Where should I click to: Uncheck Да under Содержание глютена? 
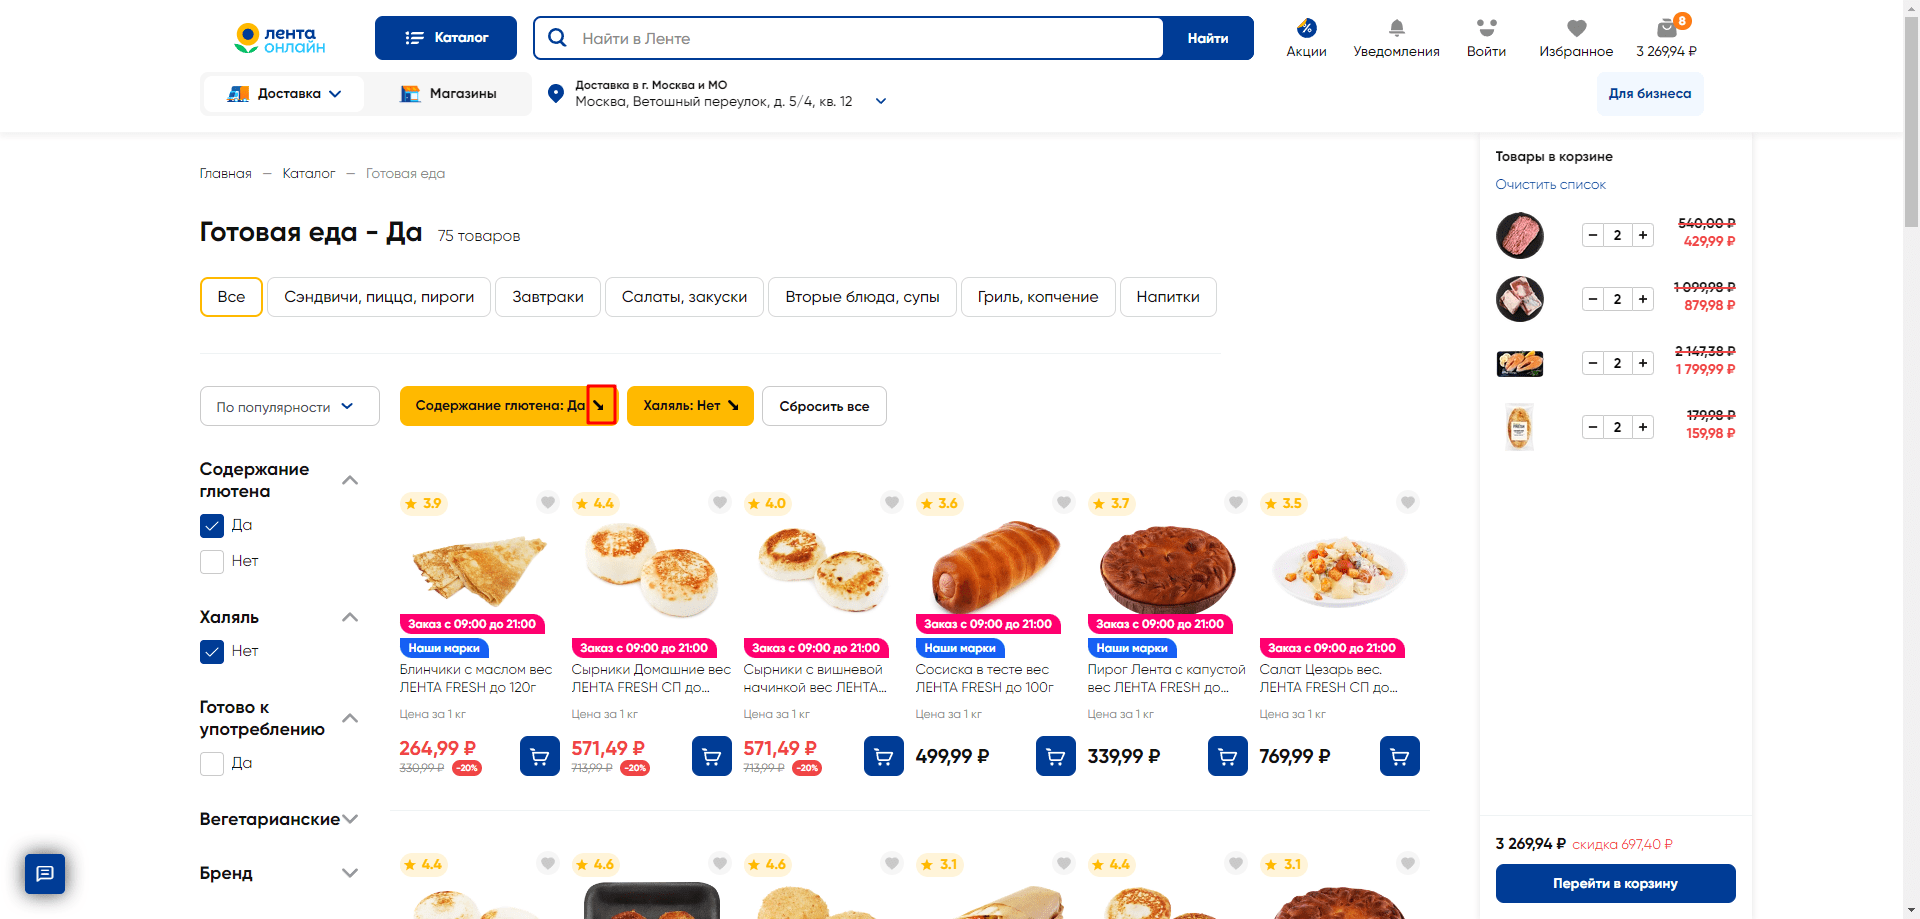[x=211, y=525]
